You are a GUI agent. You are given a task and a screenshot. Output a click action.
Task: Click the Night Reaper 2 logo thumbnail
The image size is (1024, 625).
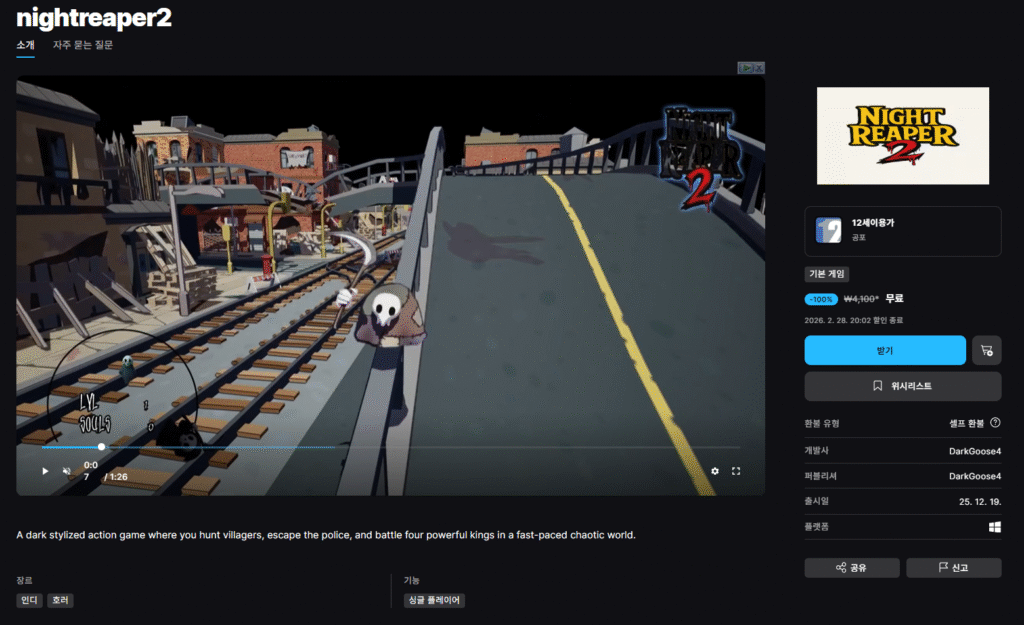click(902, 136)
